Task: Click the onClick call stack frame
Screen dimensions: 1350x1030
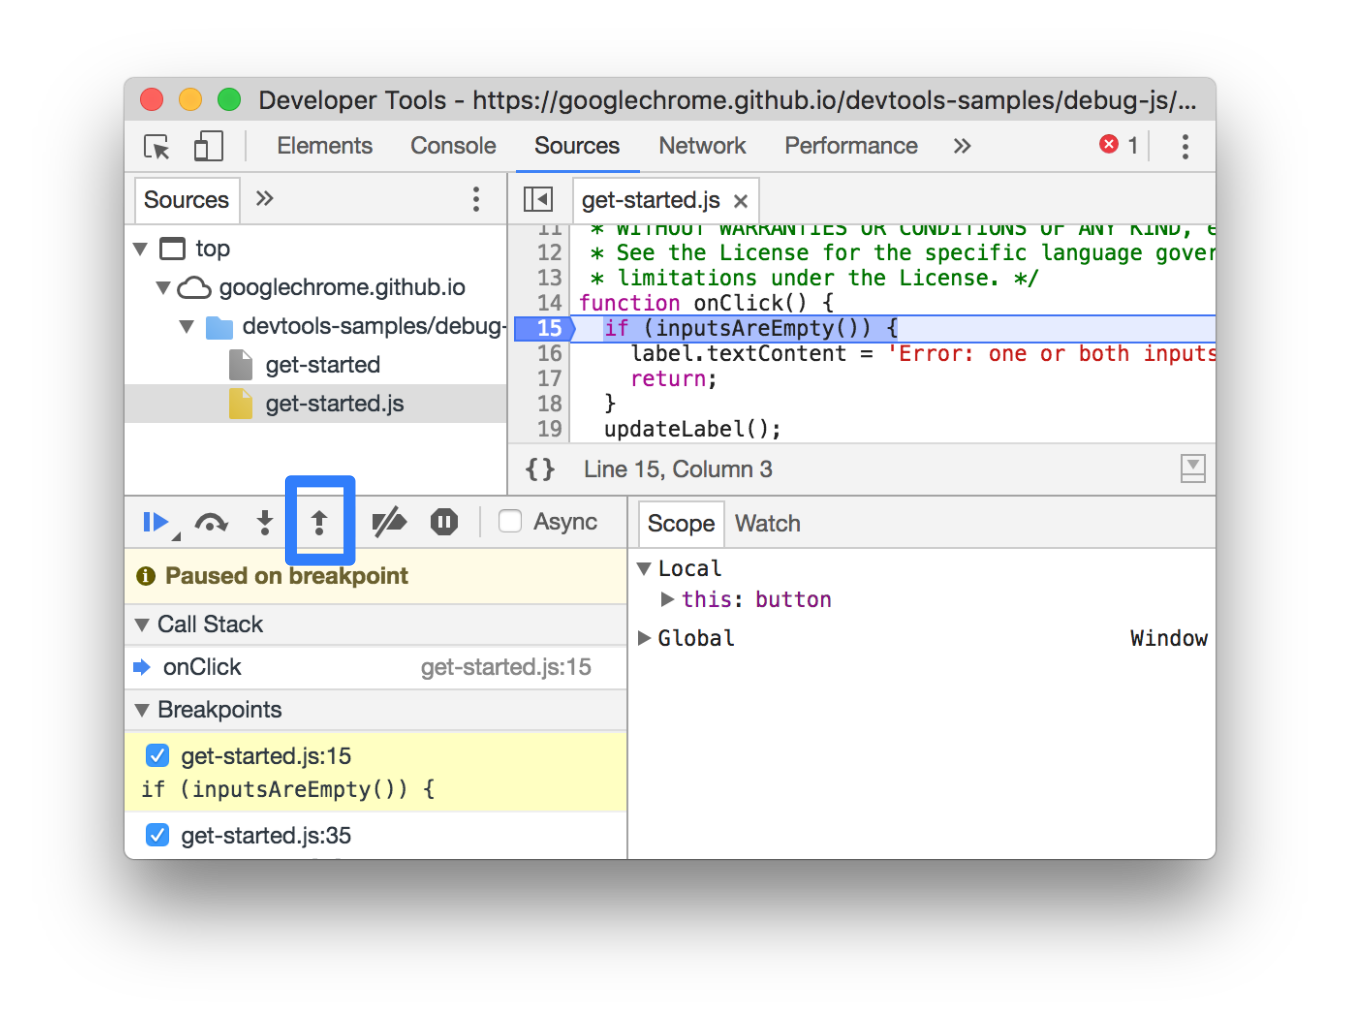Action: [x=202, y=667]
